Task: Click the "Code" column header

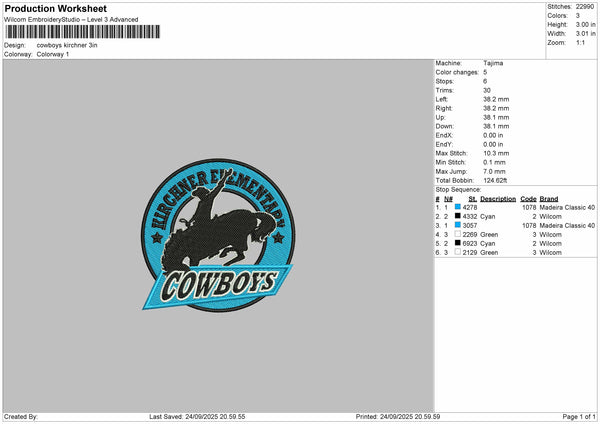Action: pyautogui.click(x=528, y=199)
